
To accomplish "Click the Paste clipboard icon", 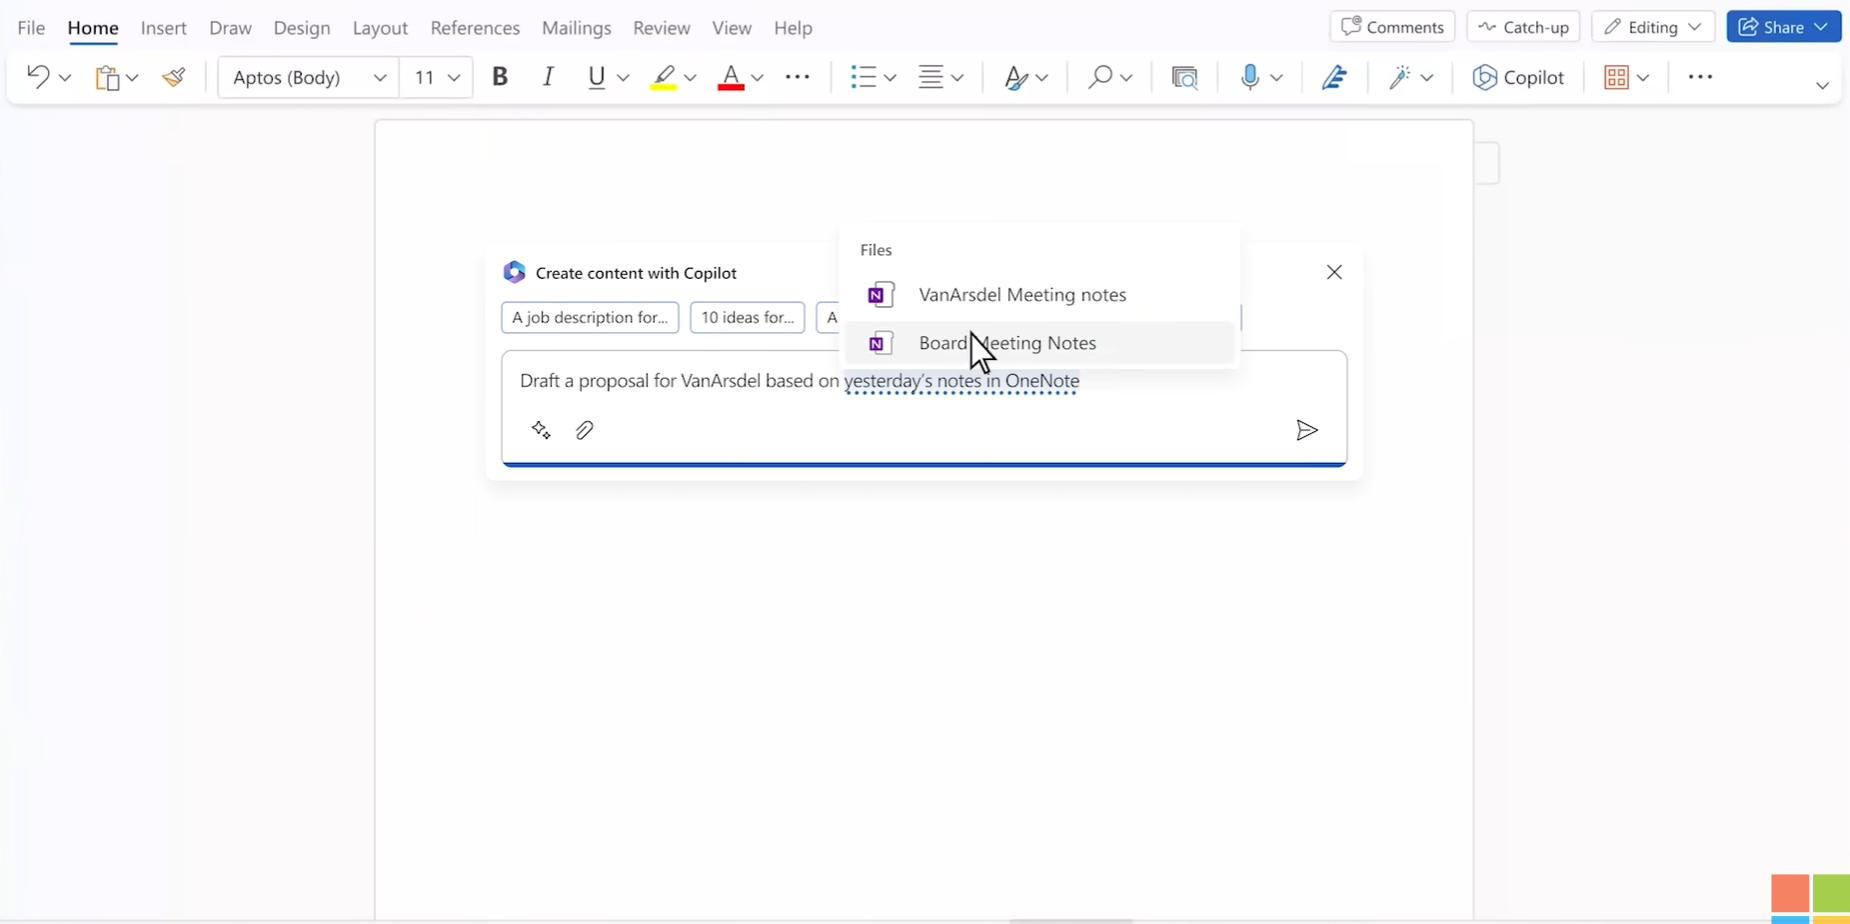I will pos(107,77).
